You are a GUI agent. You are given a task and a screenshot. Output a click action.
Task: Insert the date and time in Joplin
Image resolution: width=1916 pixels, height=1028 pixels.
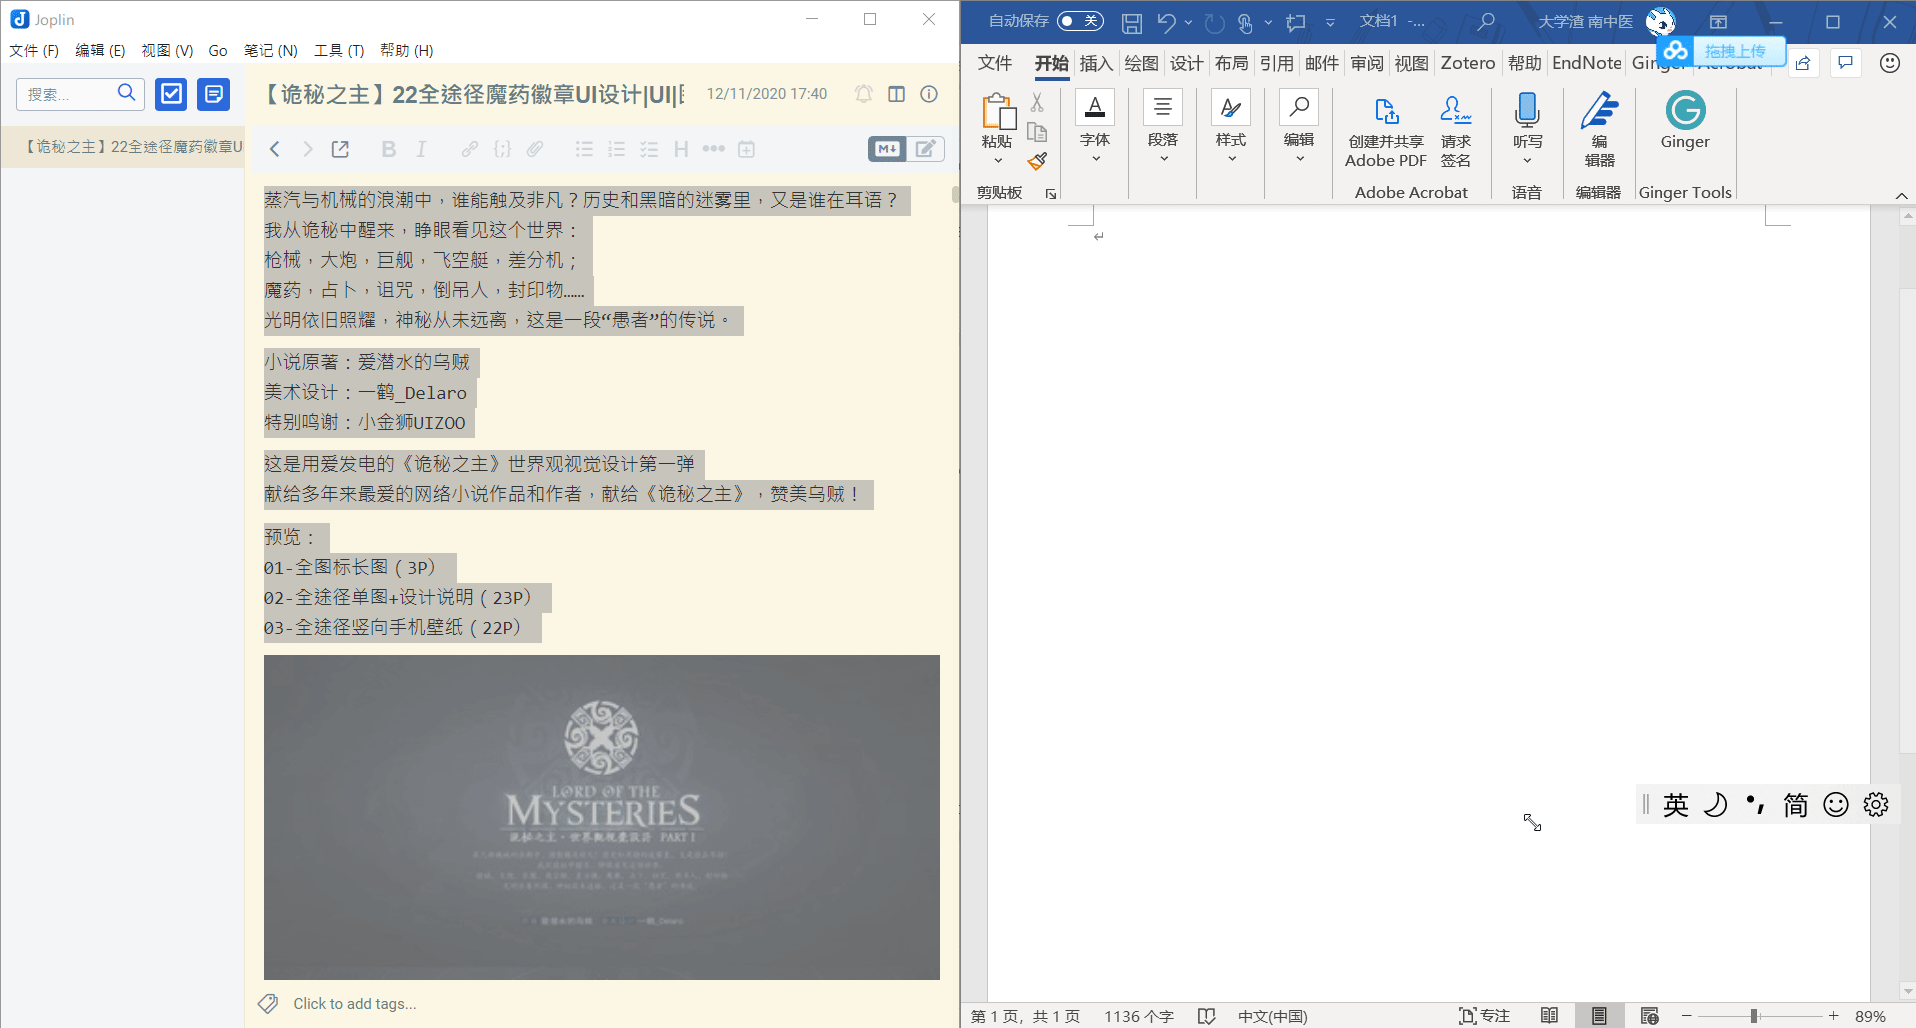pos(746,149)
